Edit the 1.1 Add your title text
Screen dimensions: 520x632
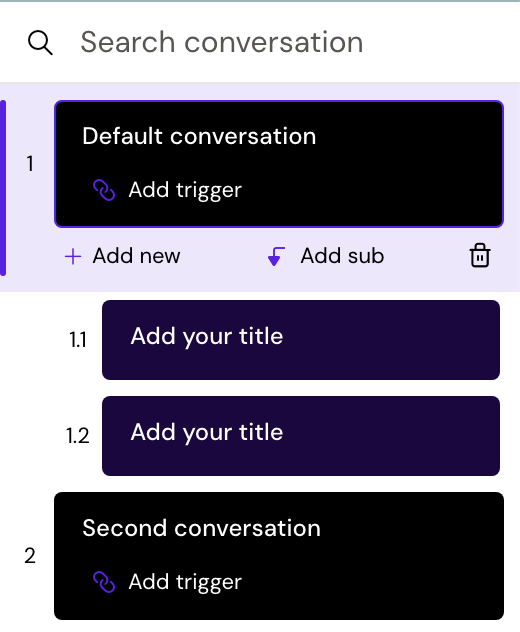pyautogui.click(x=207, y=336)
